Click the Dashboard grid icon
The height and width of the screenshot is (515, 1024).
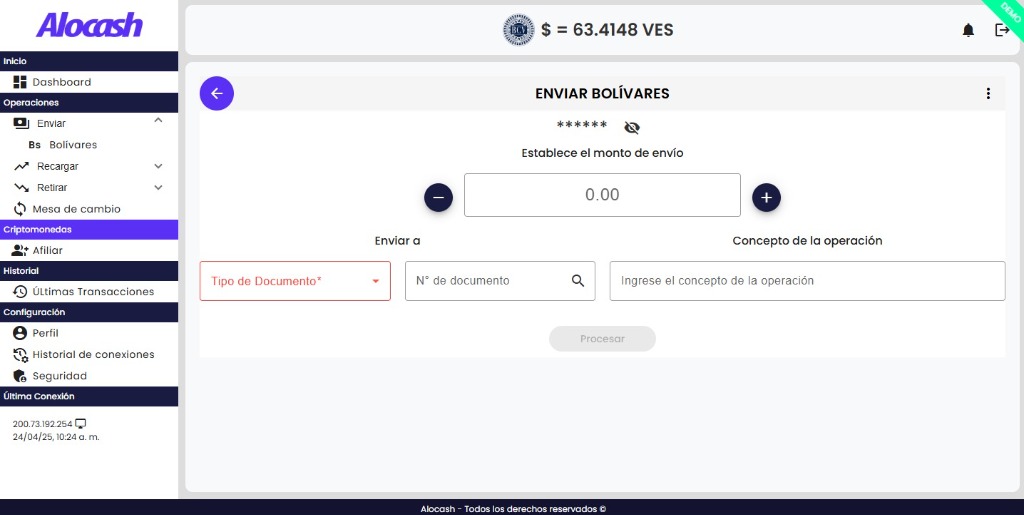click(20, 82)
